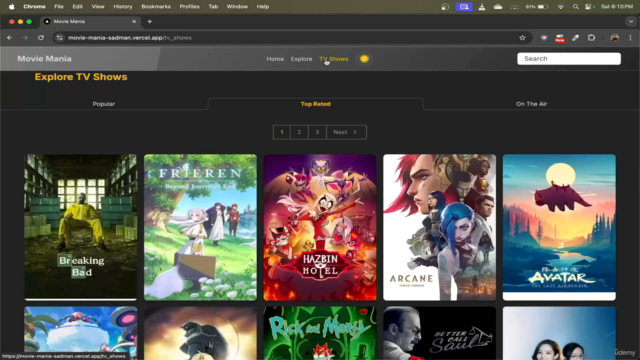
Task: Open the View menu
Action: [98, 7]
